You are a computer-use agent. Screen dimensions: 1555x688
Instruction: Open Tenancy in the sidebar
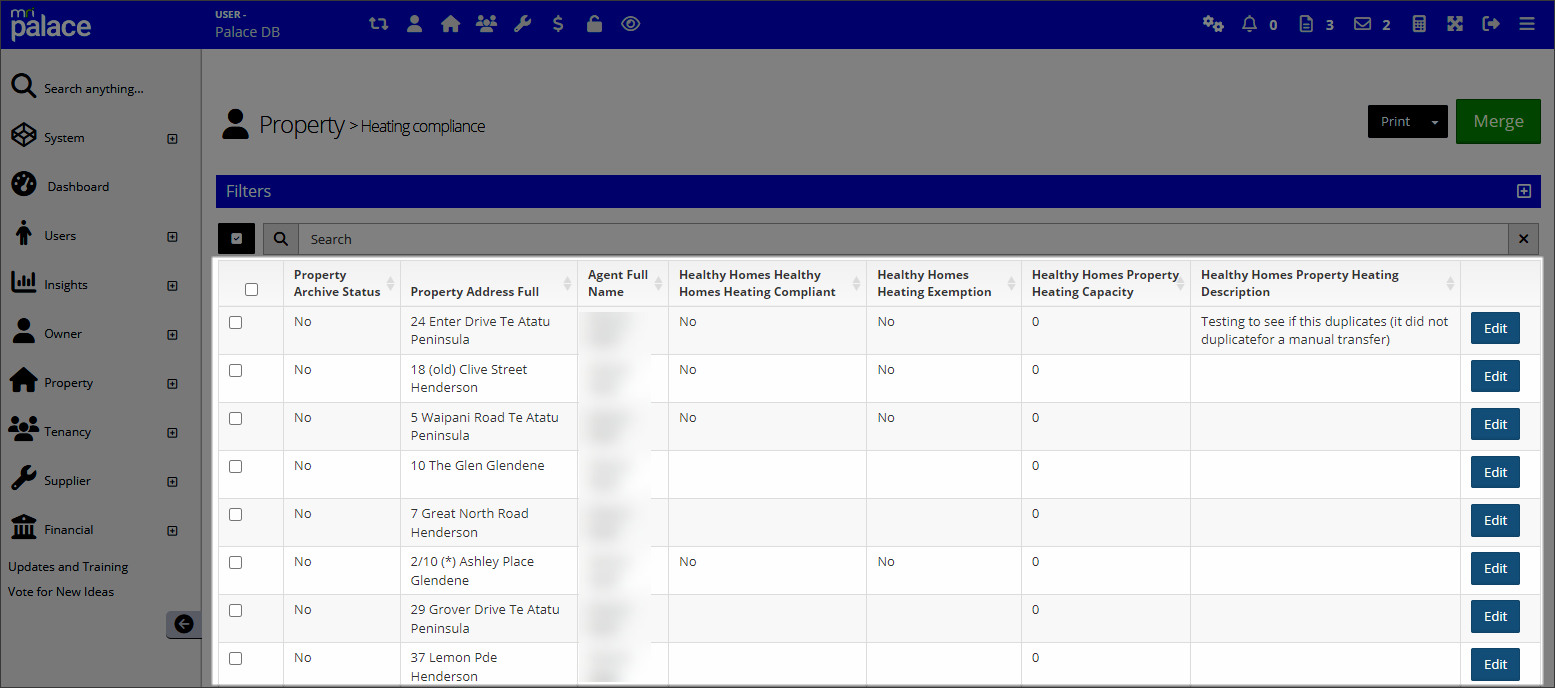[x=67, y=432]
